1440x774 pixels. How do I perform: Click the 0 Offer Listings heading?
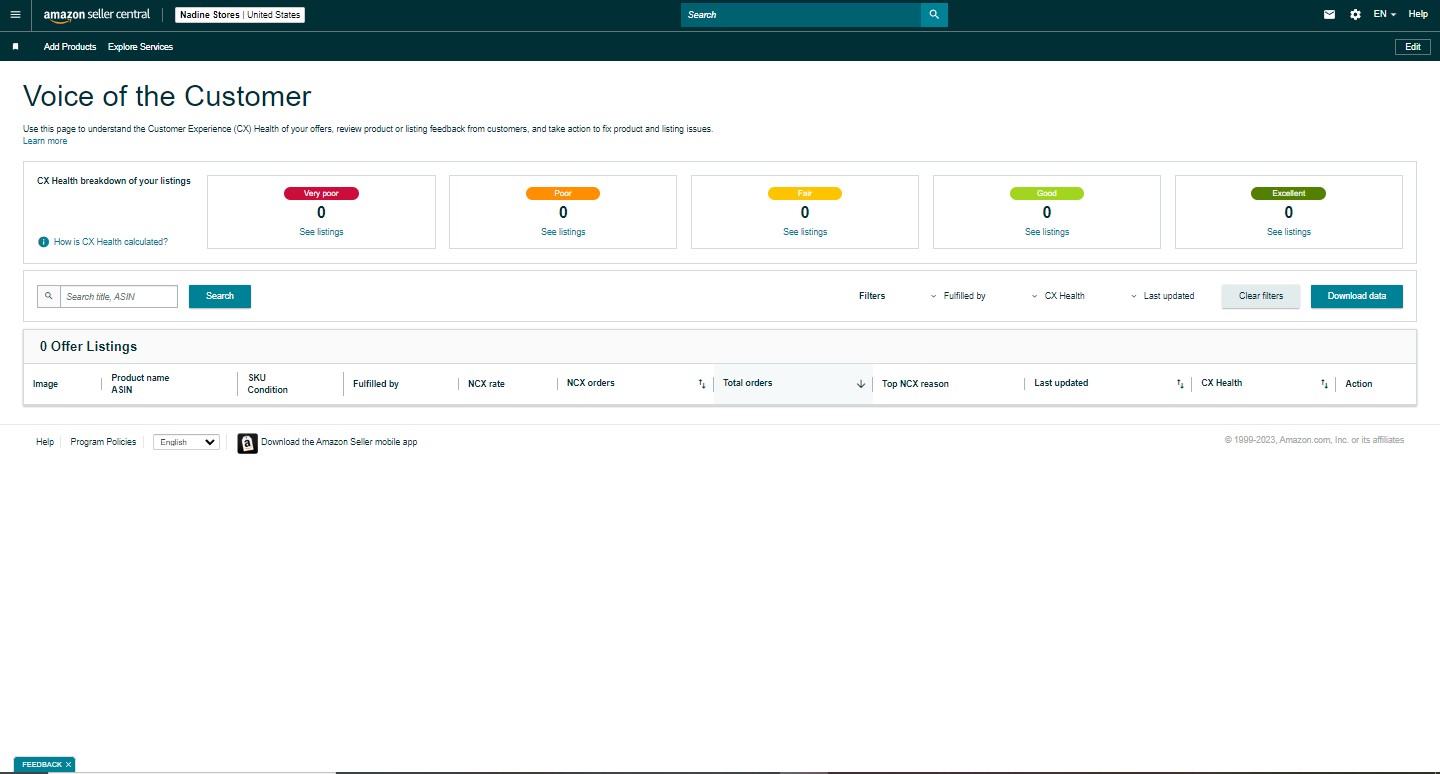coord(88,347)
